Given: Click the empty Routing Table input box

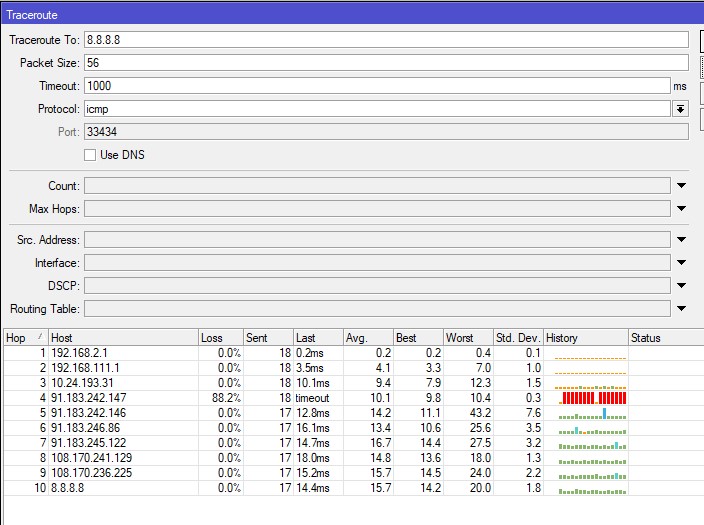Looking at the screenshot, I should click(377, 309).
